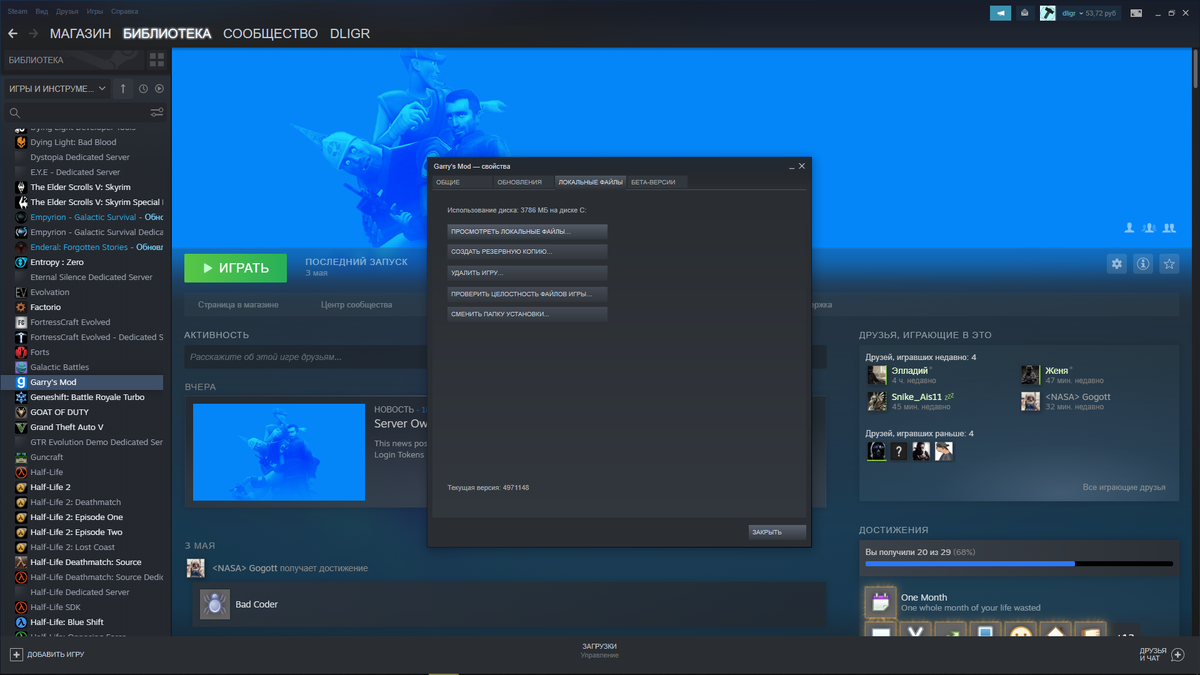Click СМЕНИТЬ ПАПКУ УСТАНОВКИ button
Viewport: 1200px width, 675px height.
[x=527, y=314]
